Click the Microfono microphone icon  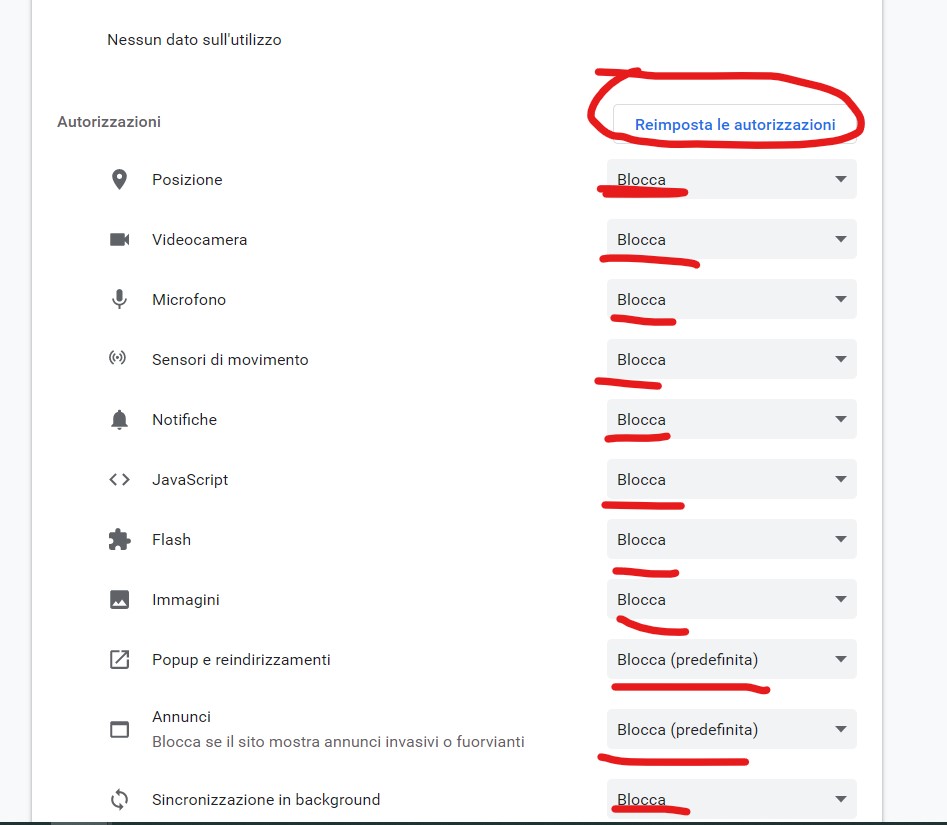tap(119, 299)
